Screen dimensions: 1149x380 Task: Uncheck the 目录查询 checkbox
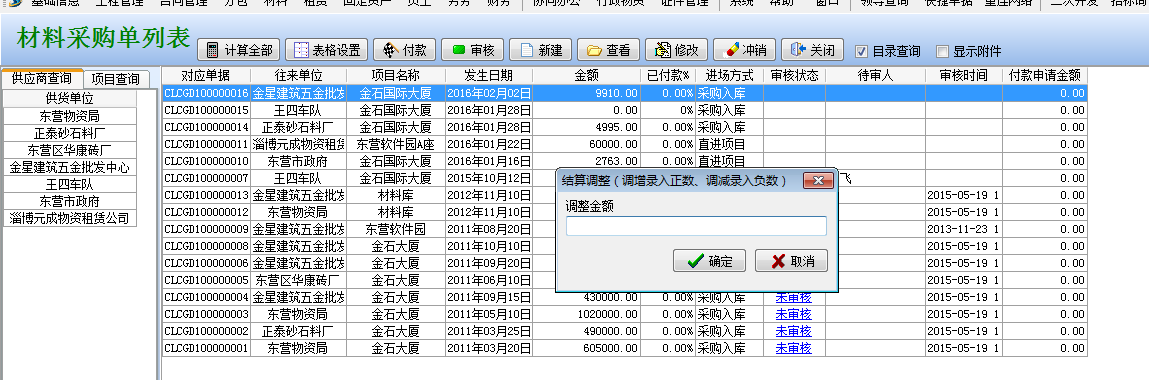click(861, 51)
